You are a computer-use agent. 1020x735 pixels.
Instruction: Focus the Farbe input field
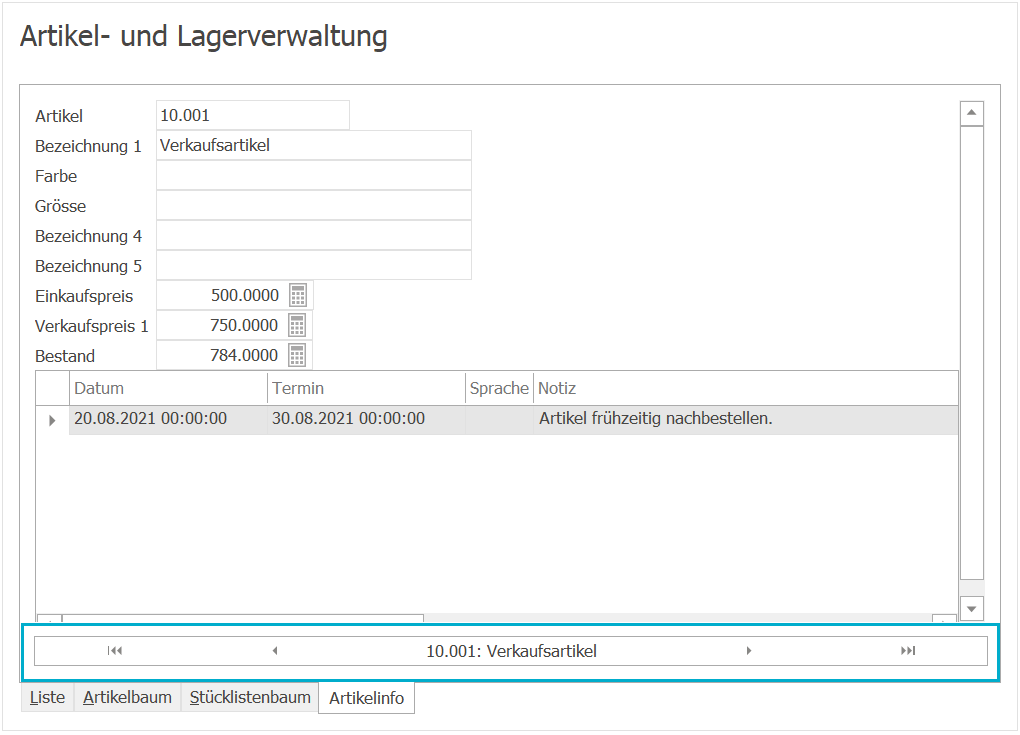coord(314,176)
